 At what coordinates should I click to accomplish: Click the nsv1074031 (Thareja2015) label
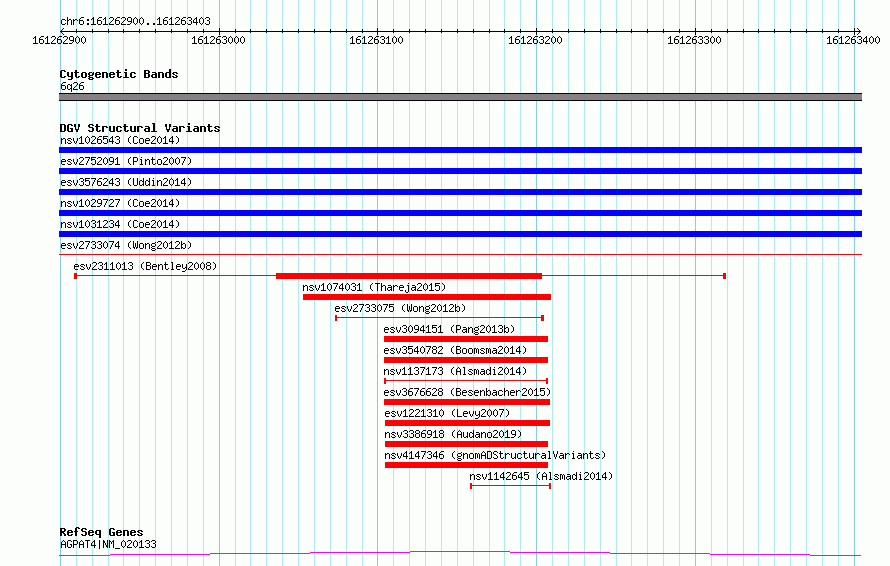click(374, 287)
